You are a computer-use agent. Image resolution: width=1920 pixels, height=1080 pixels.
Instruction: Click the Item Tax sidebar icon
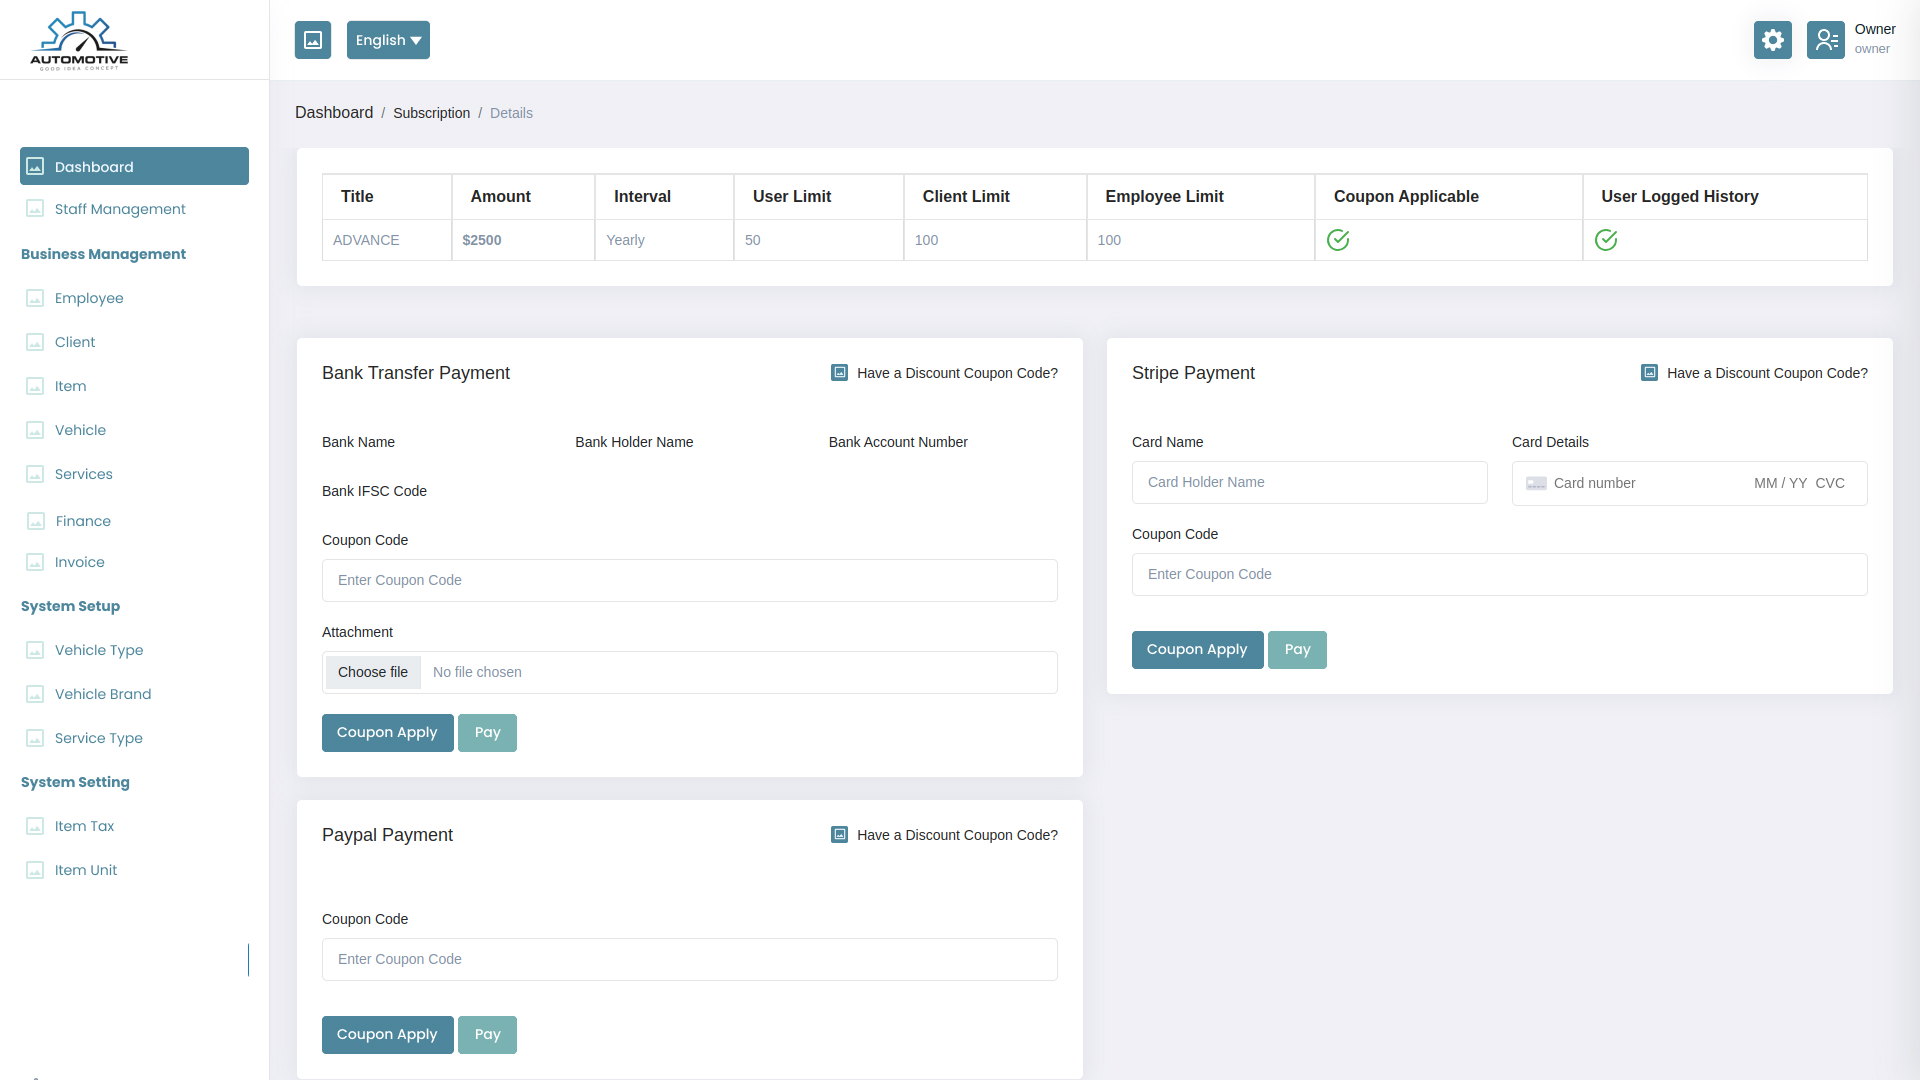35,826
